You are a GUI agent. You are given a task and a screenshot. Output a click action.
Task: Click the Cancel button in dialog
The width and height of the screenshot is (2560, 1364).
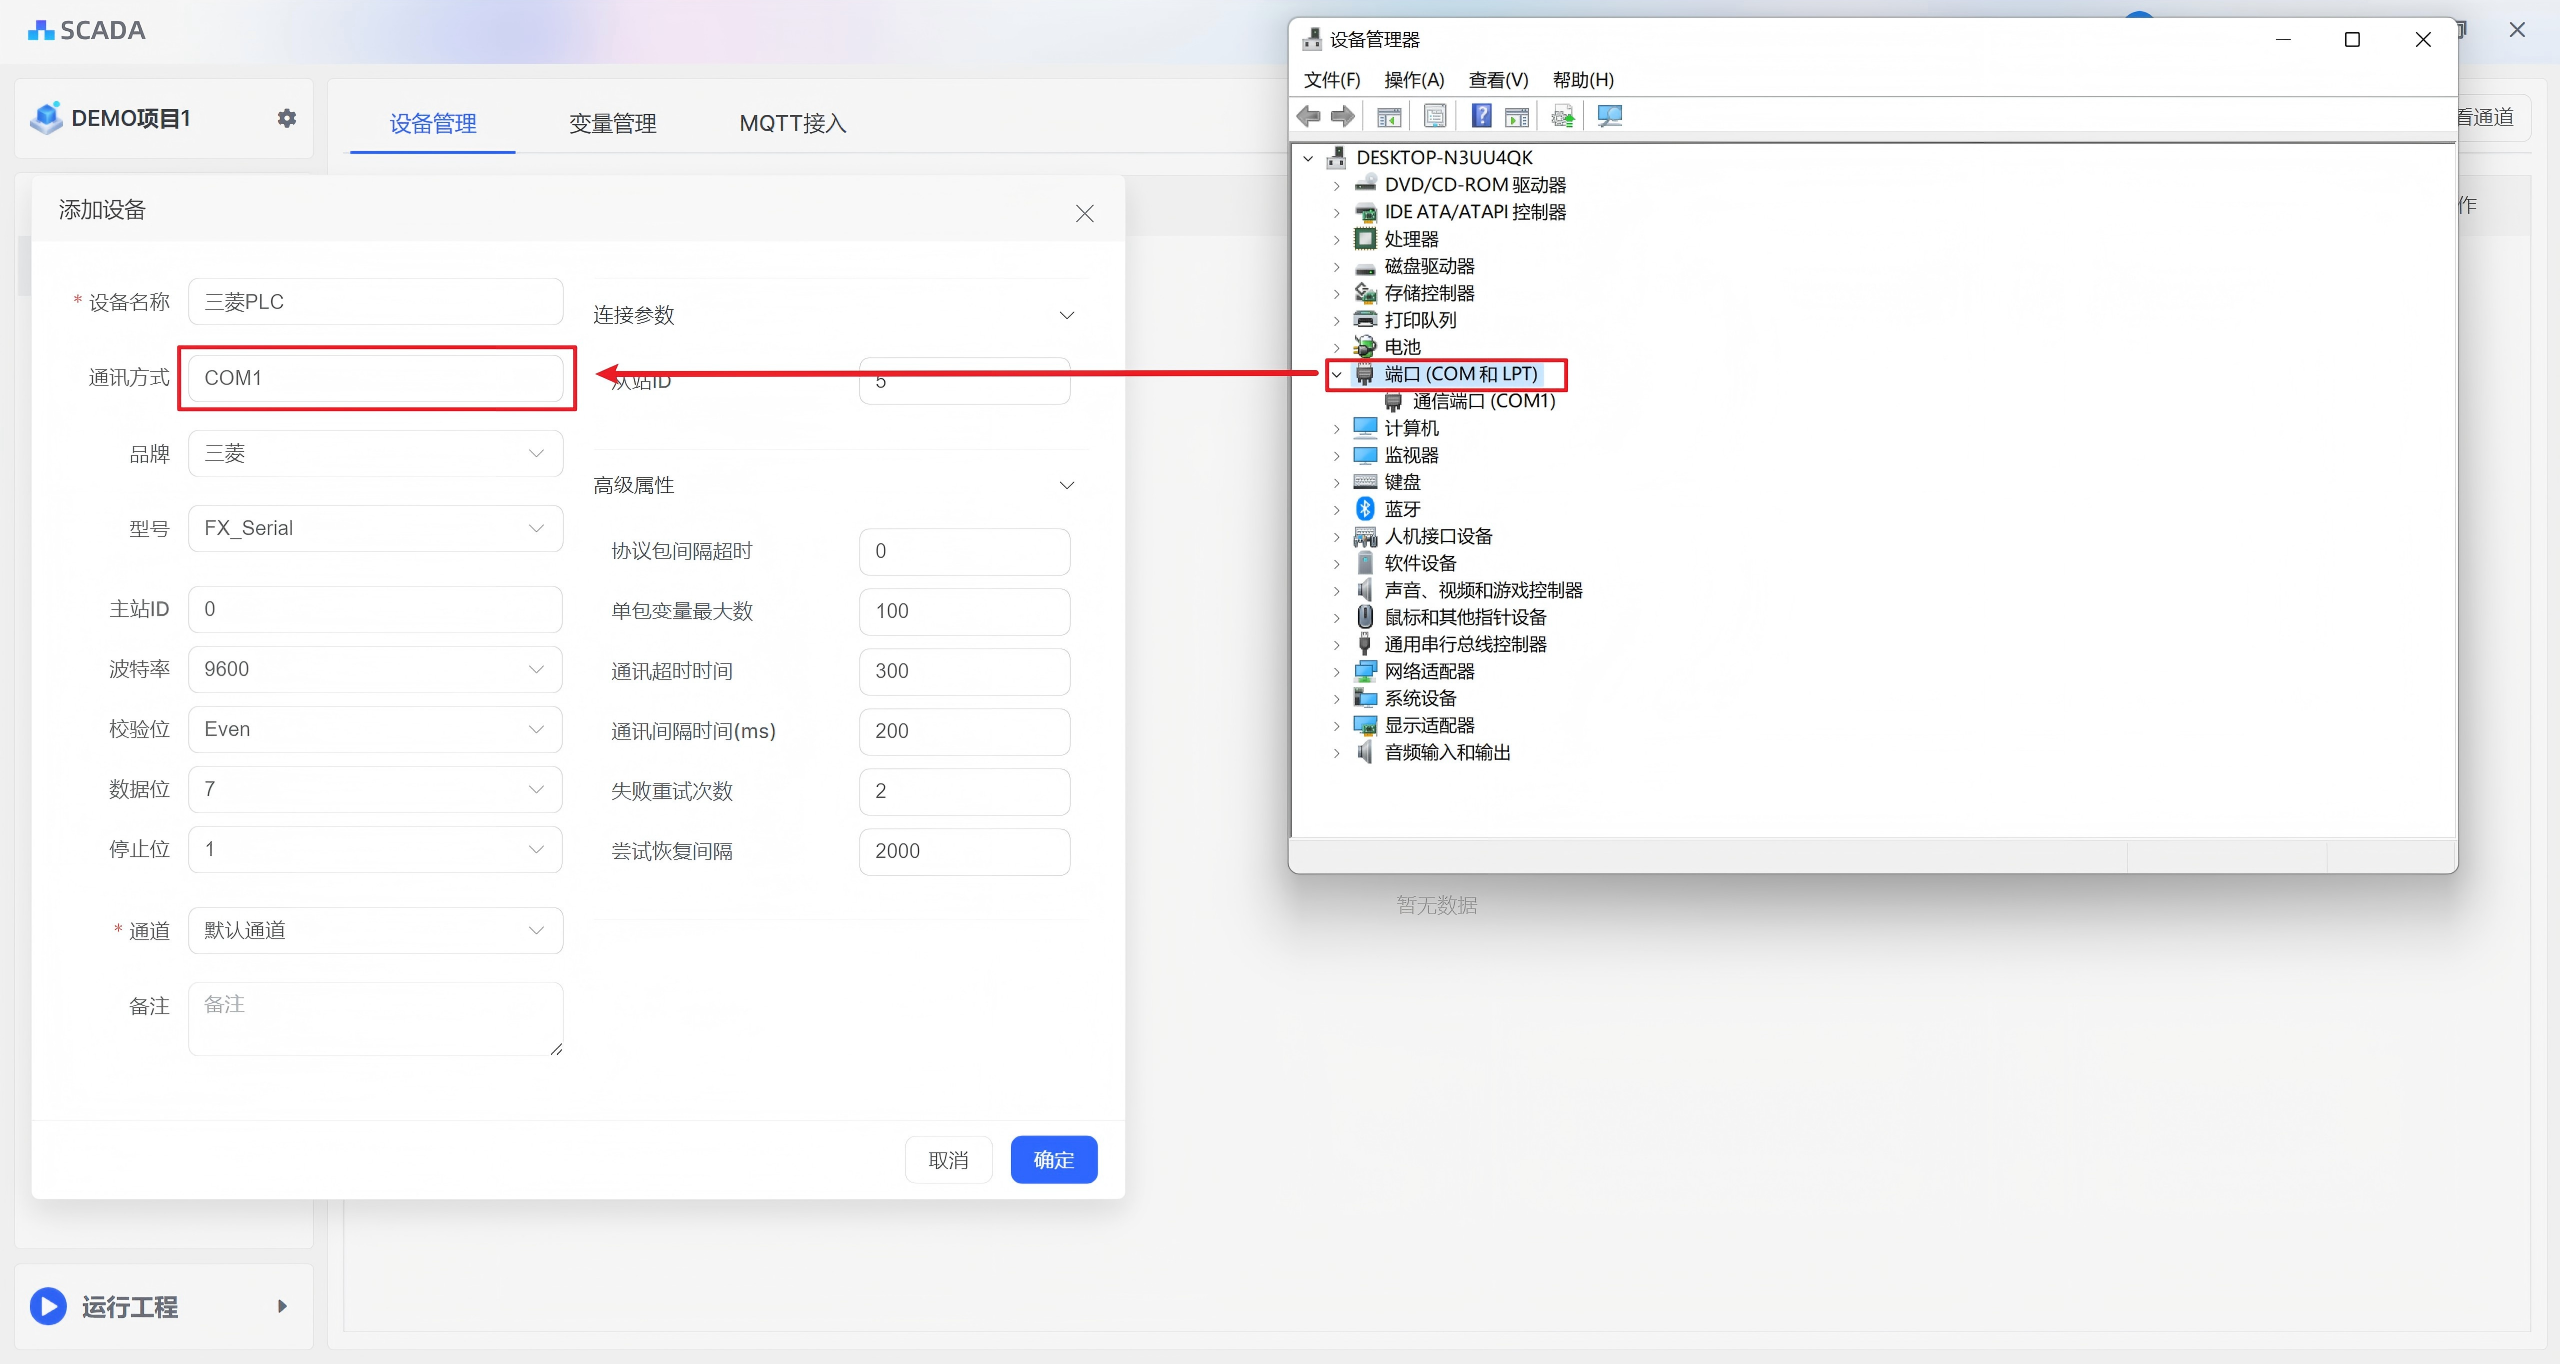click(947, 1159)
